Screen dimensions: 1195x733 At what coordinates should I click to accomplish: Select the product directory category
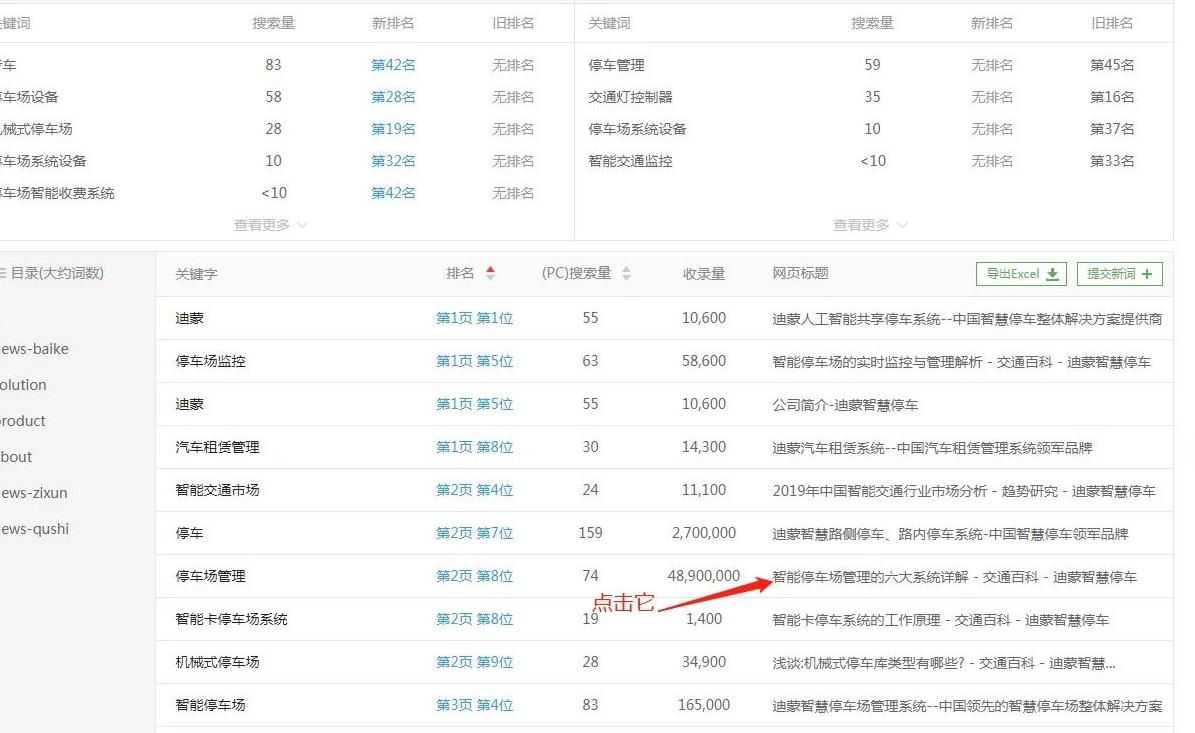click(x=24, y=420)
